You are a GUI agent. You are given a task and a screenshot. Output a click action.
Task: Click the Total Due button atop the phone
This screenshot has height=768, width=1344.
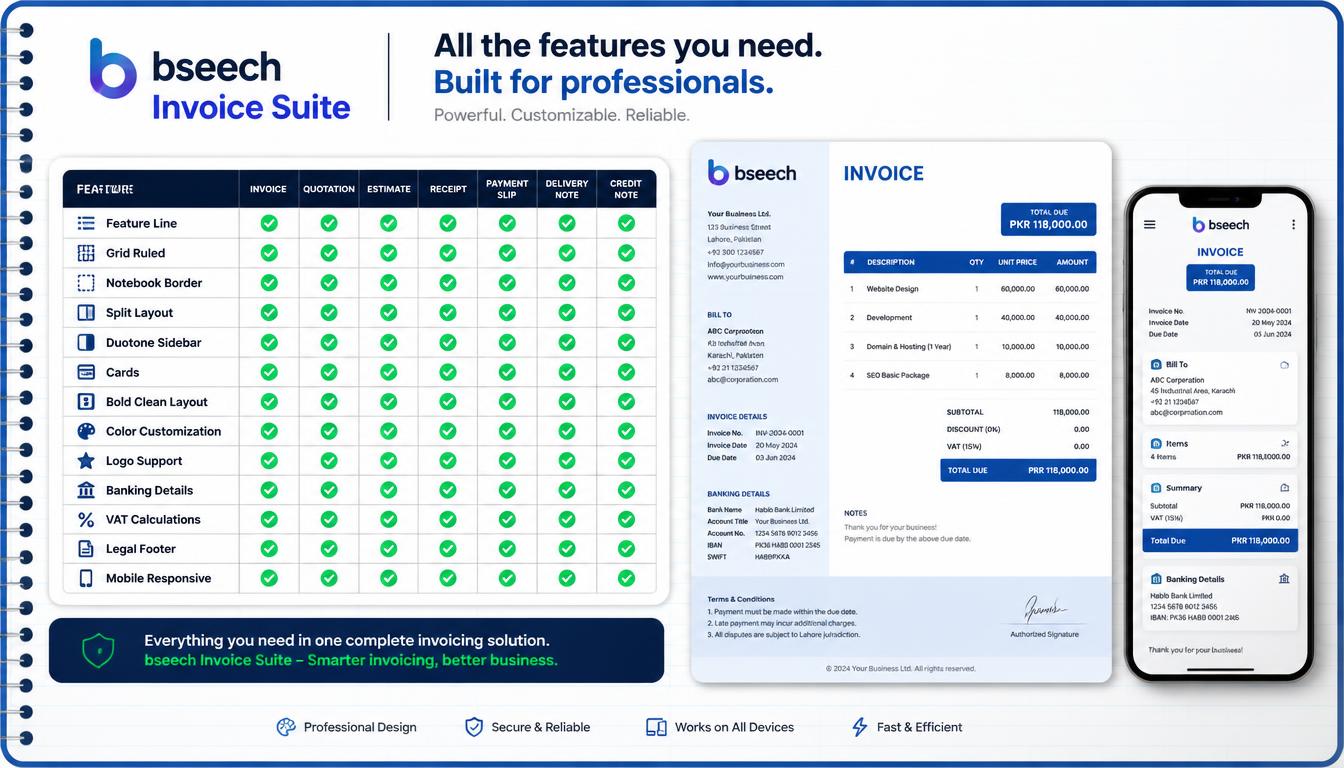tap(1220, 277)
